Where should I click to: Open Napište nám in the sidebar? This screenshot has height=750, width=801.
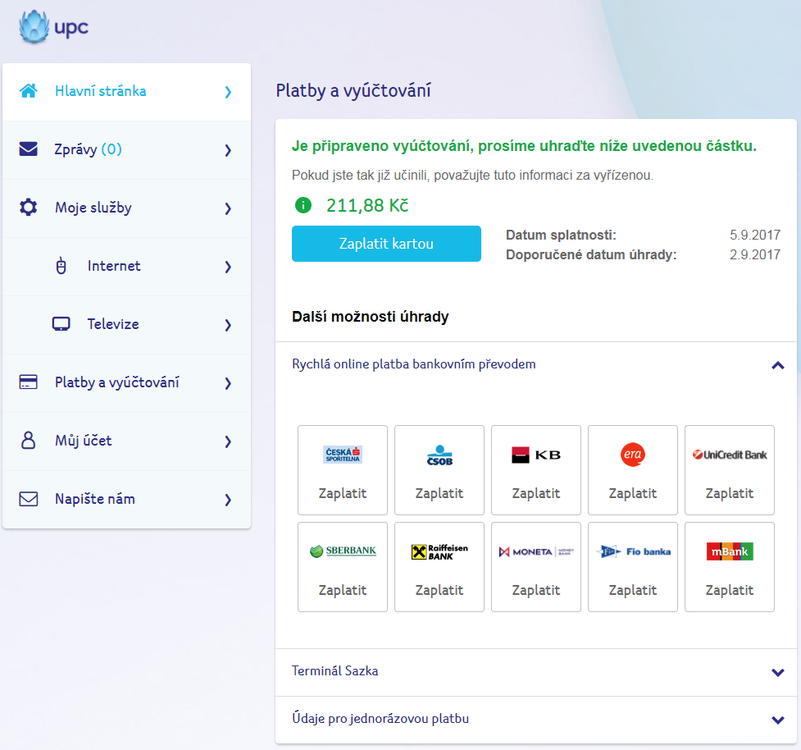(x=127, y=499)
